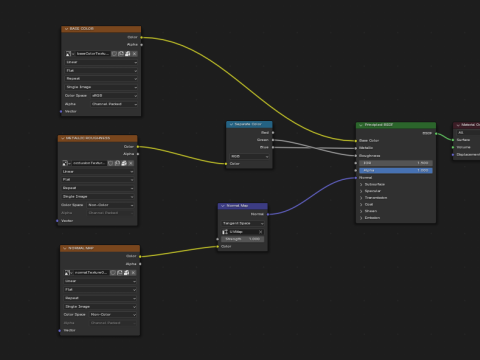The height and width of the screenshot is (360, 480).
Task: Click Vector input socket of BASE COLOR node
Action: (61, 111)
